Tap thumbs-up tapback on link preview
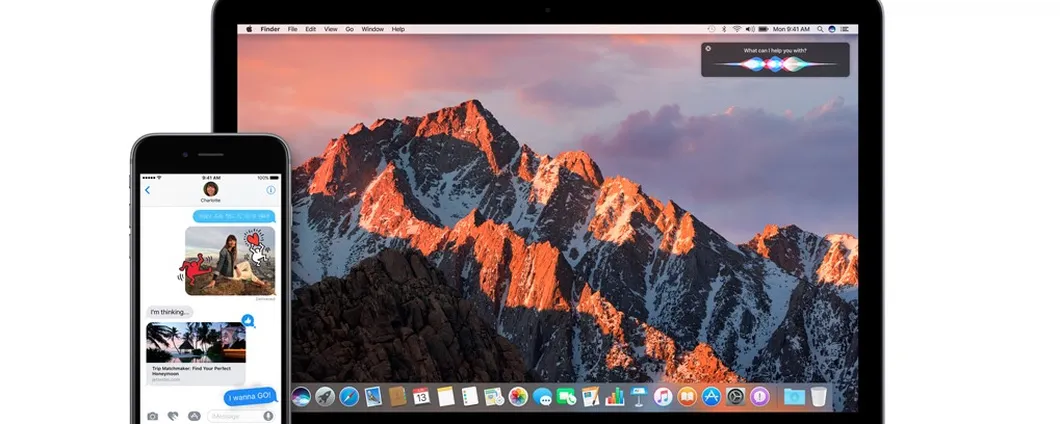 (x=248, y=320)
